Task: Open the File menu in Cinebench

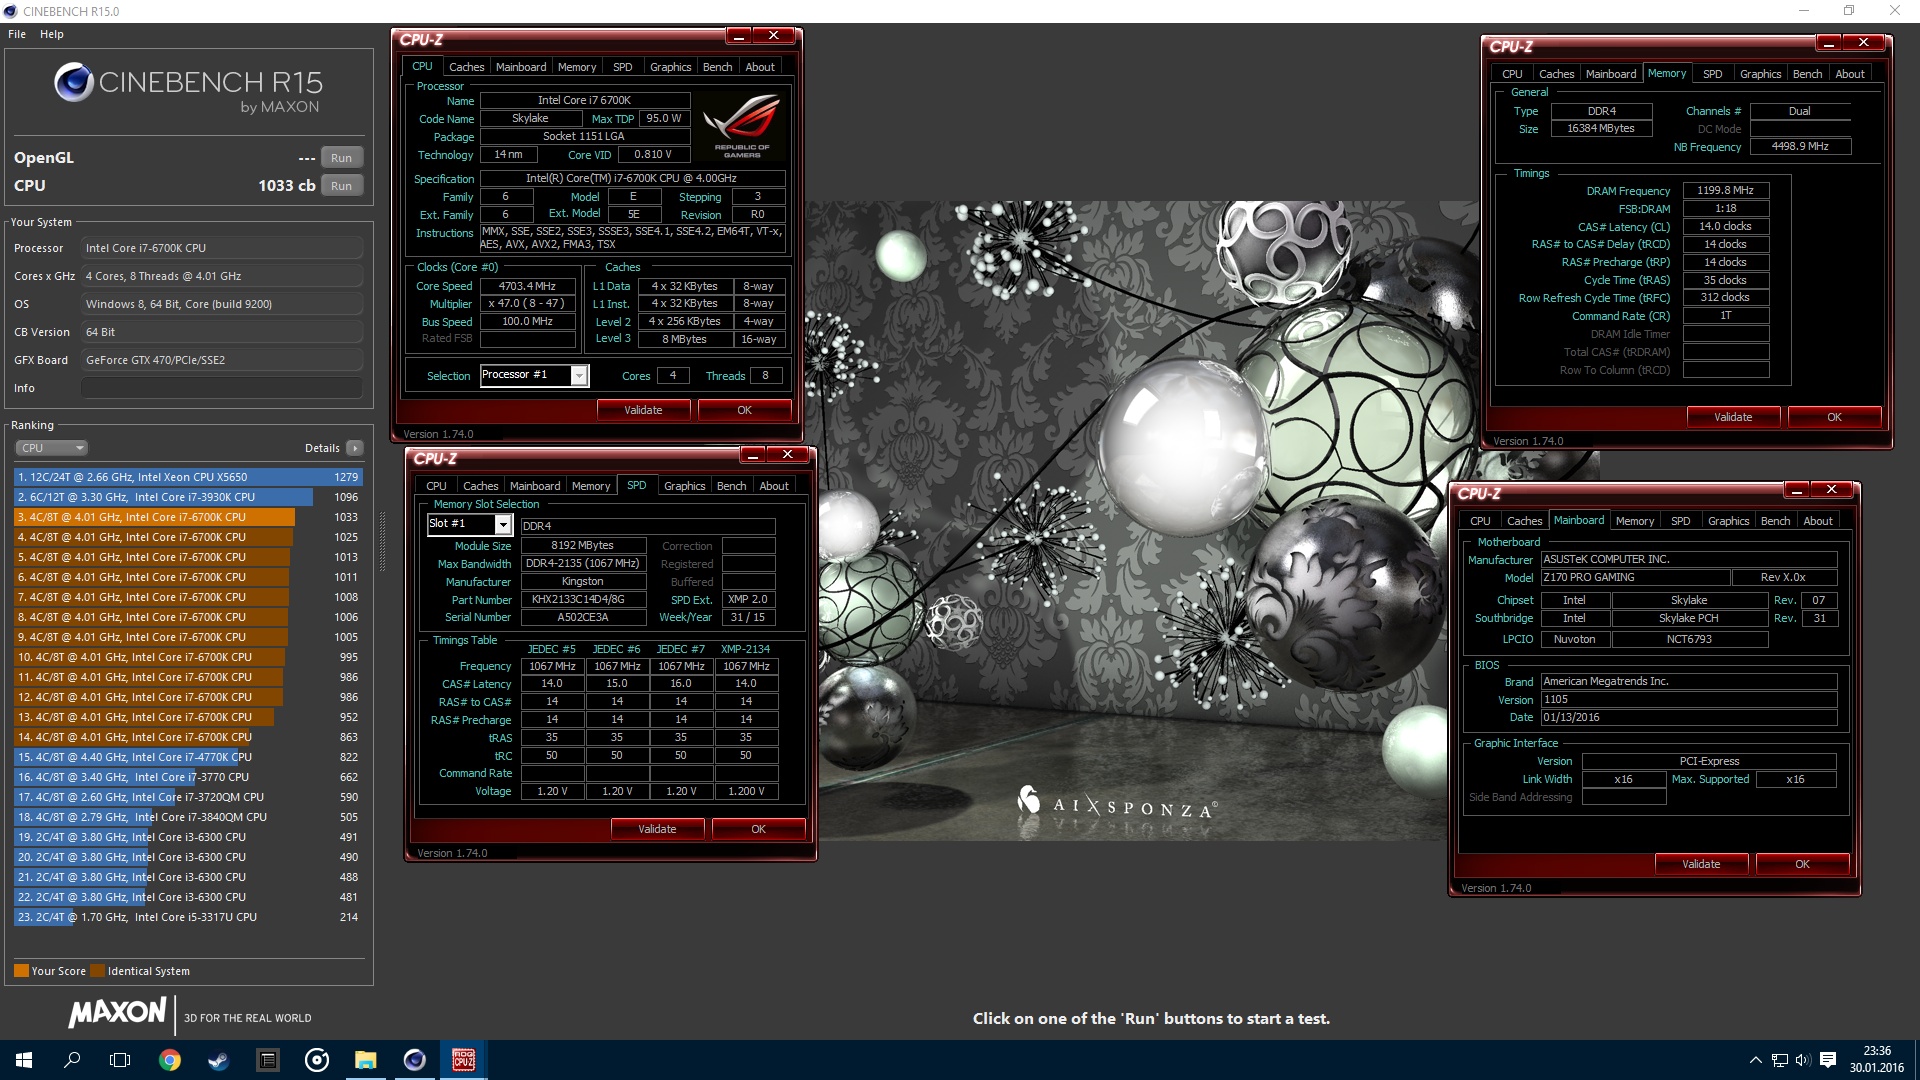Action: click(x=17, y=34)
